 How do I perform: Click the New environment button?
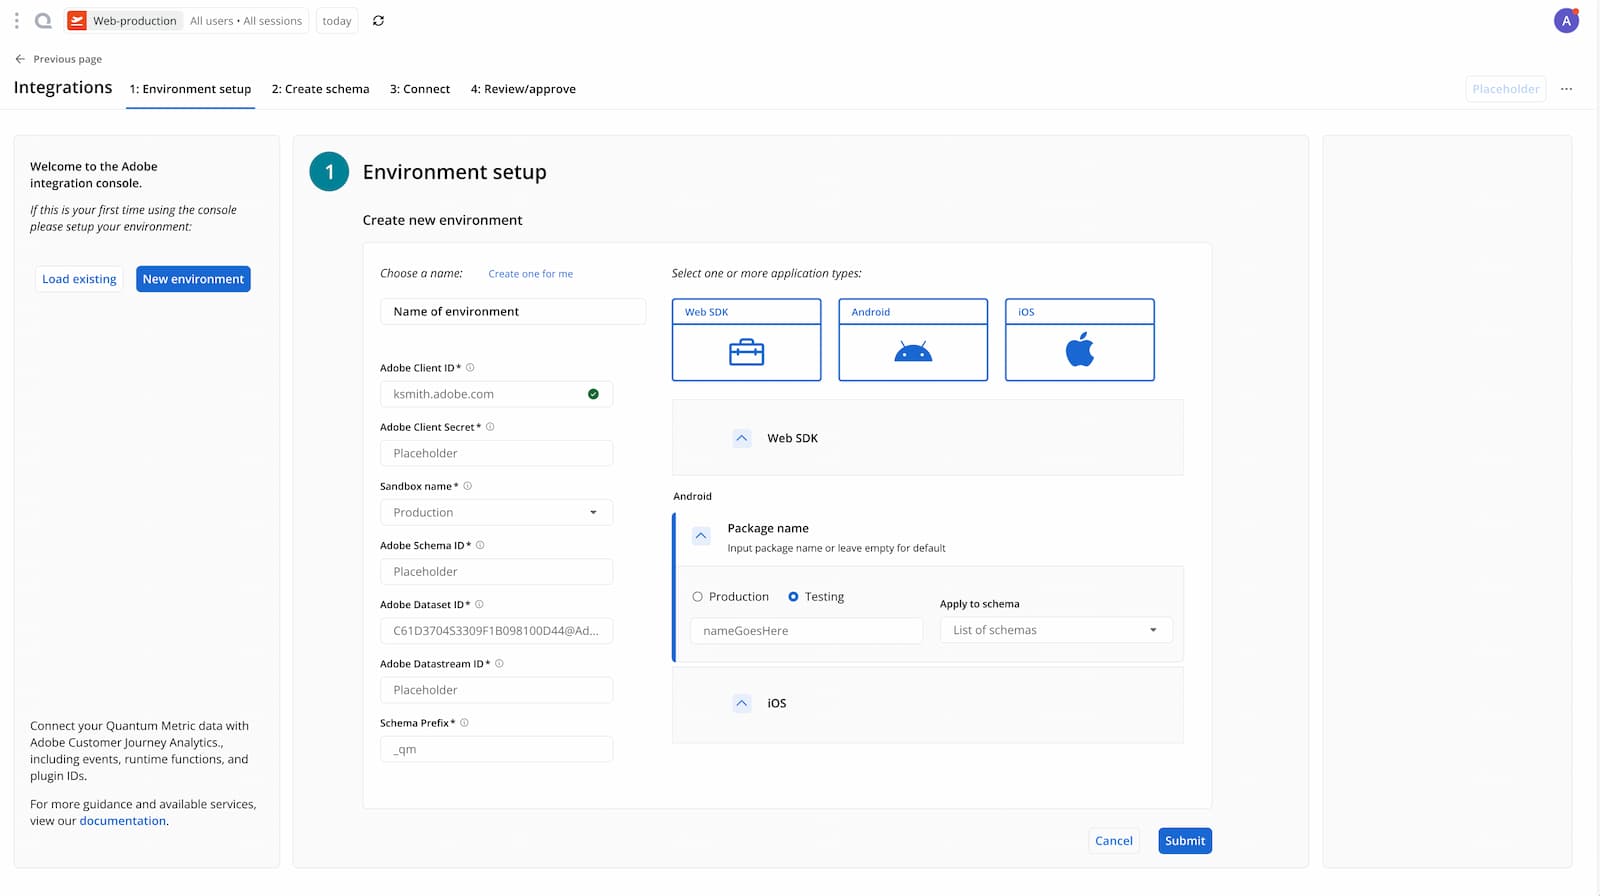(x=193, y=279)
